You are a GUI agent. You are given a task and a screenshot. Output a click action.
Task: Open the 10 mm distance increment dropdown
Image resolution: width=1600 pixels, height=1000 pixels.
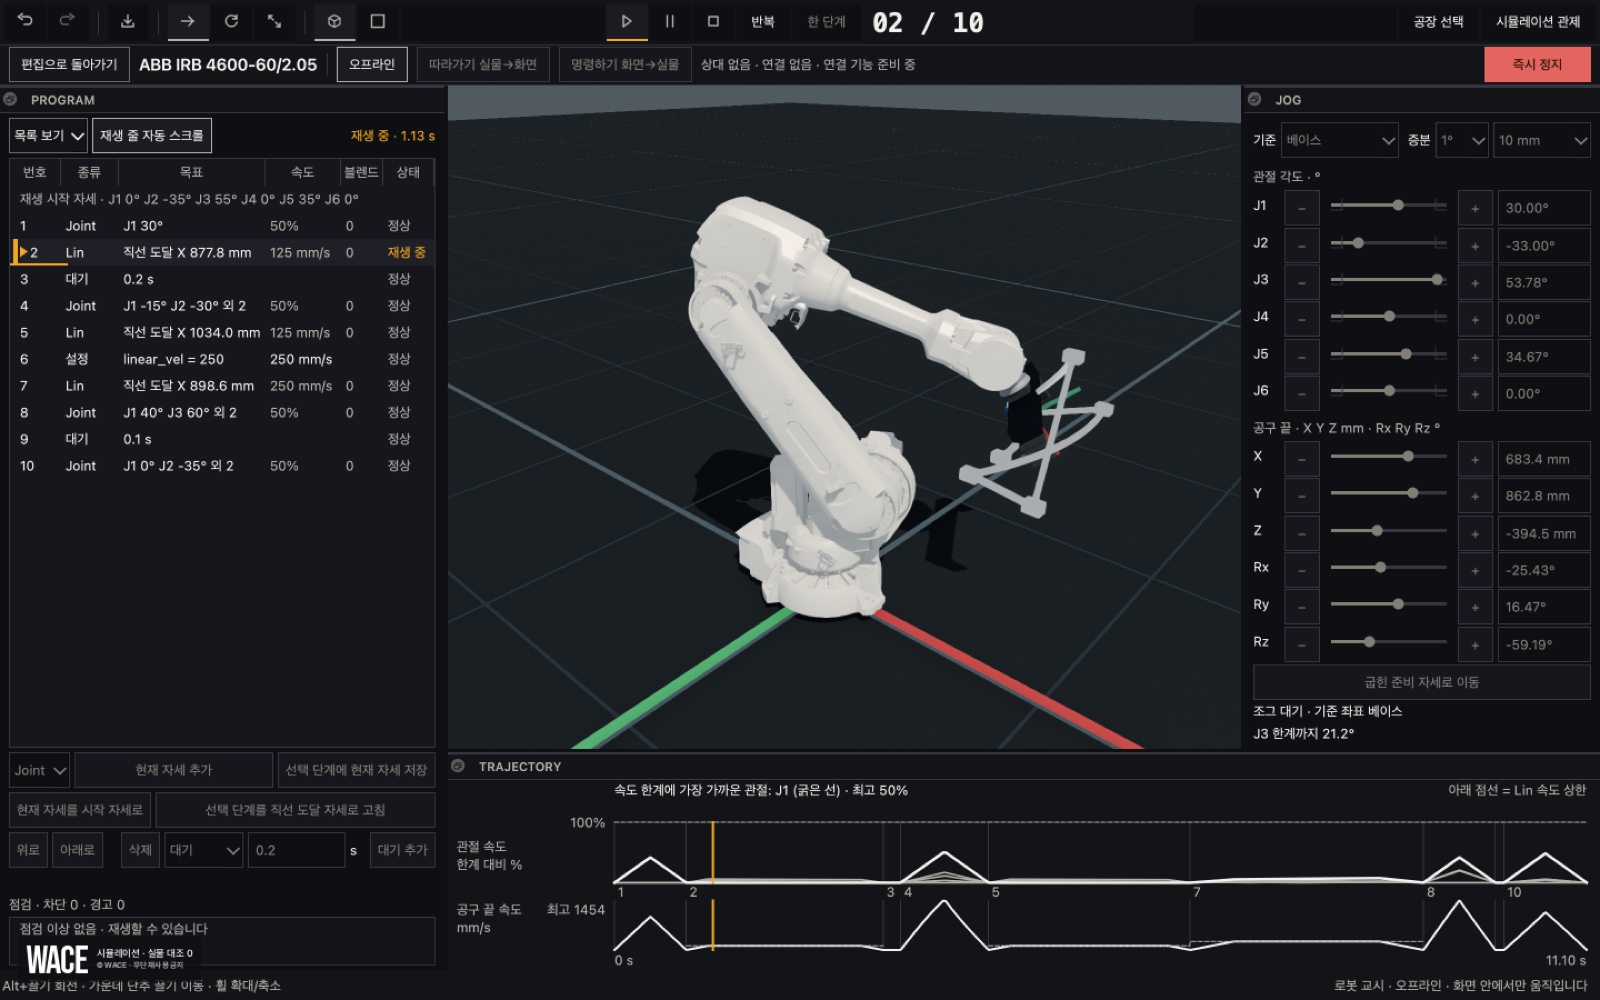click(x=1542, y=140)
